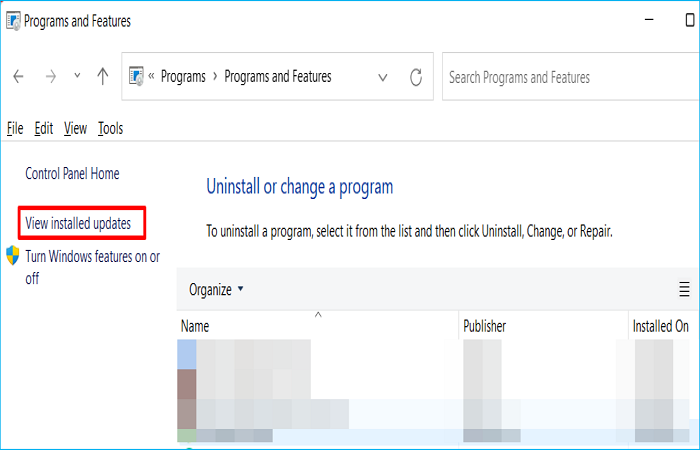Go forward with the right arrow button
The image size is (700, 450).
pyautogui.click(x=50, y=77)
